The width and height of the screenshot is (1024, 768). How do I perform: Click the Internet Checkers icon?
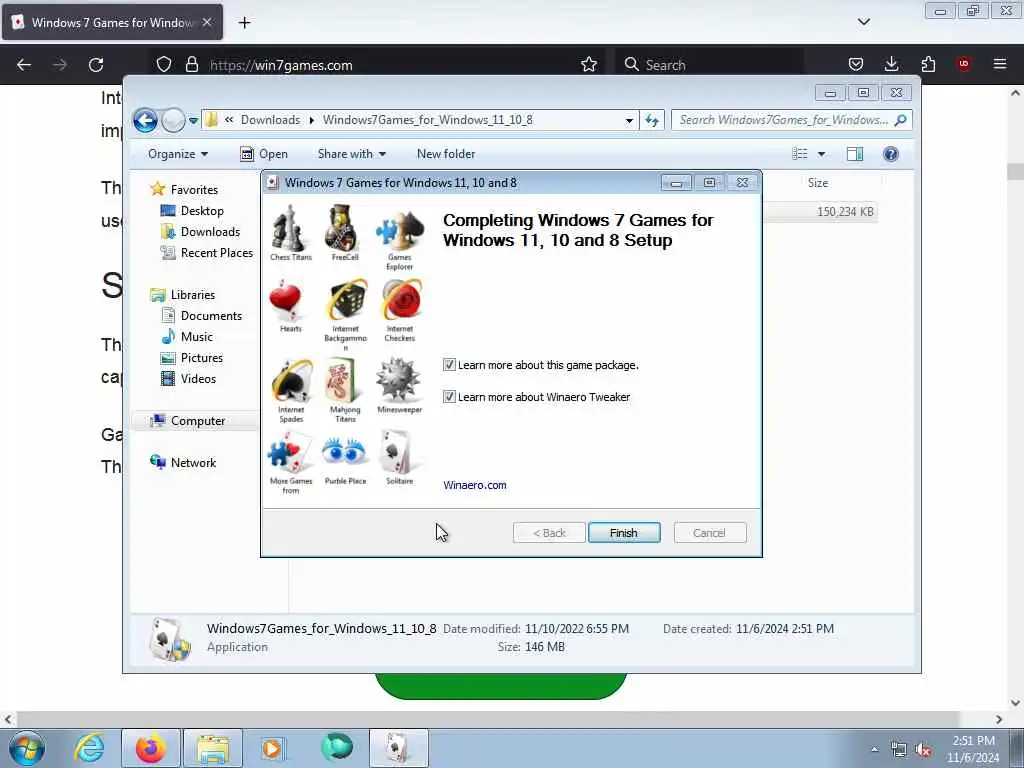pos(402,300)
